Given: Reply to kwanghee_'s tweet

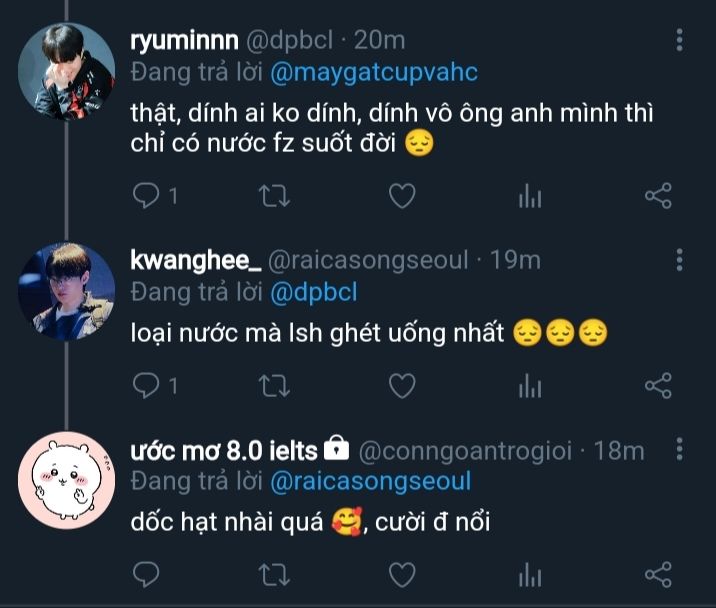Looking at the screenshot, I should coord(146,385).
